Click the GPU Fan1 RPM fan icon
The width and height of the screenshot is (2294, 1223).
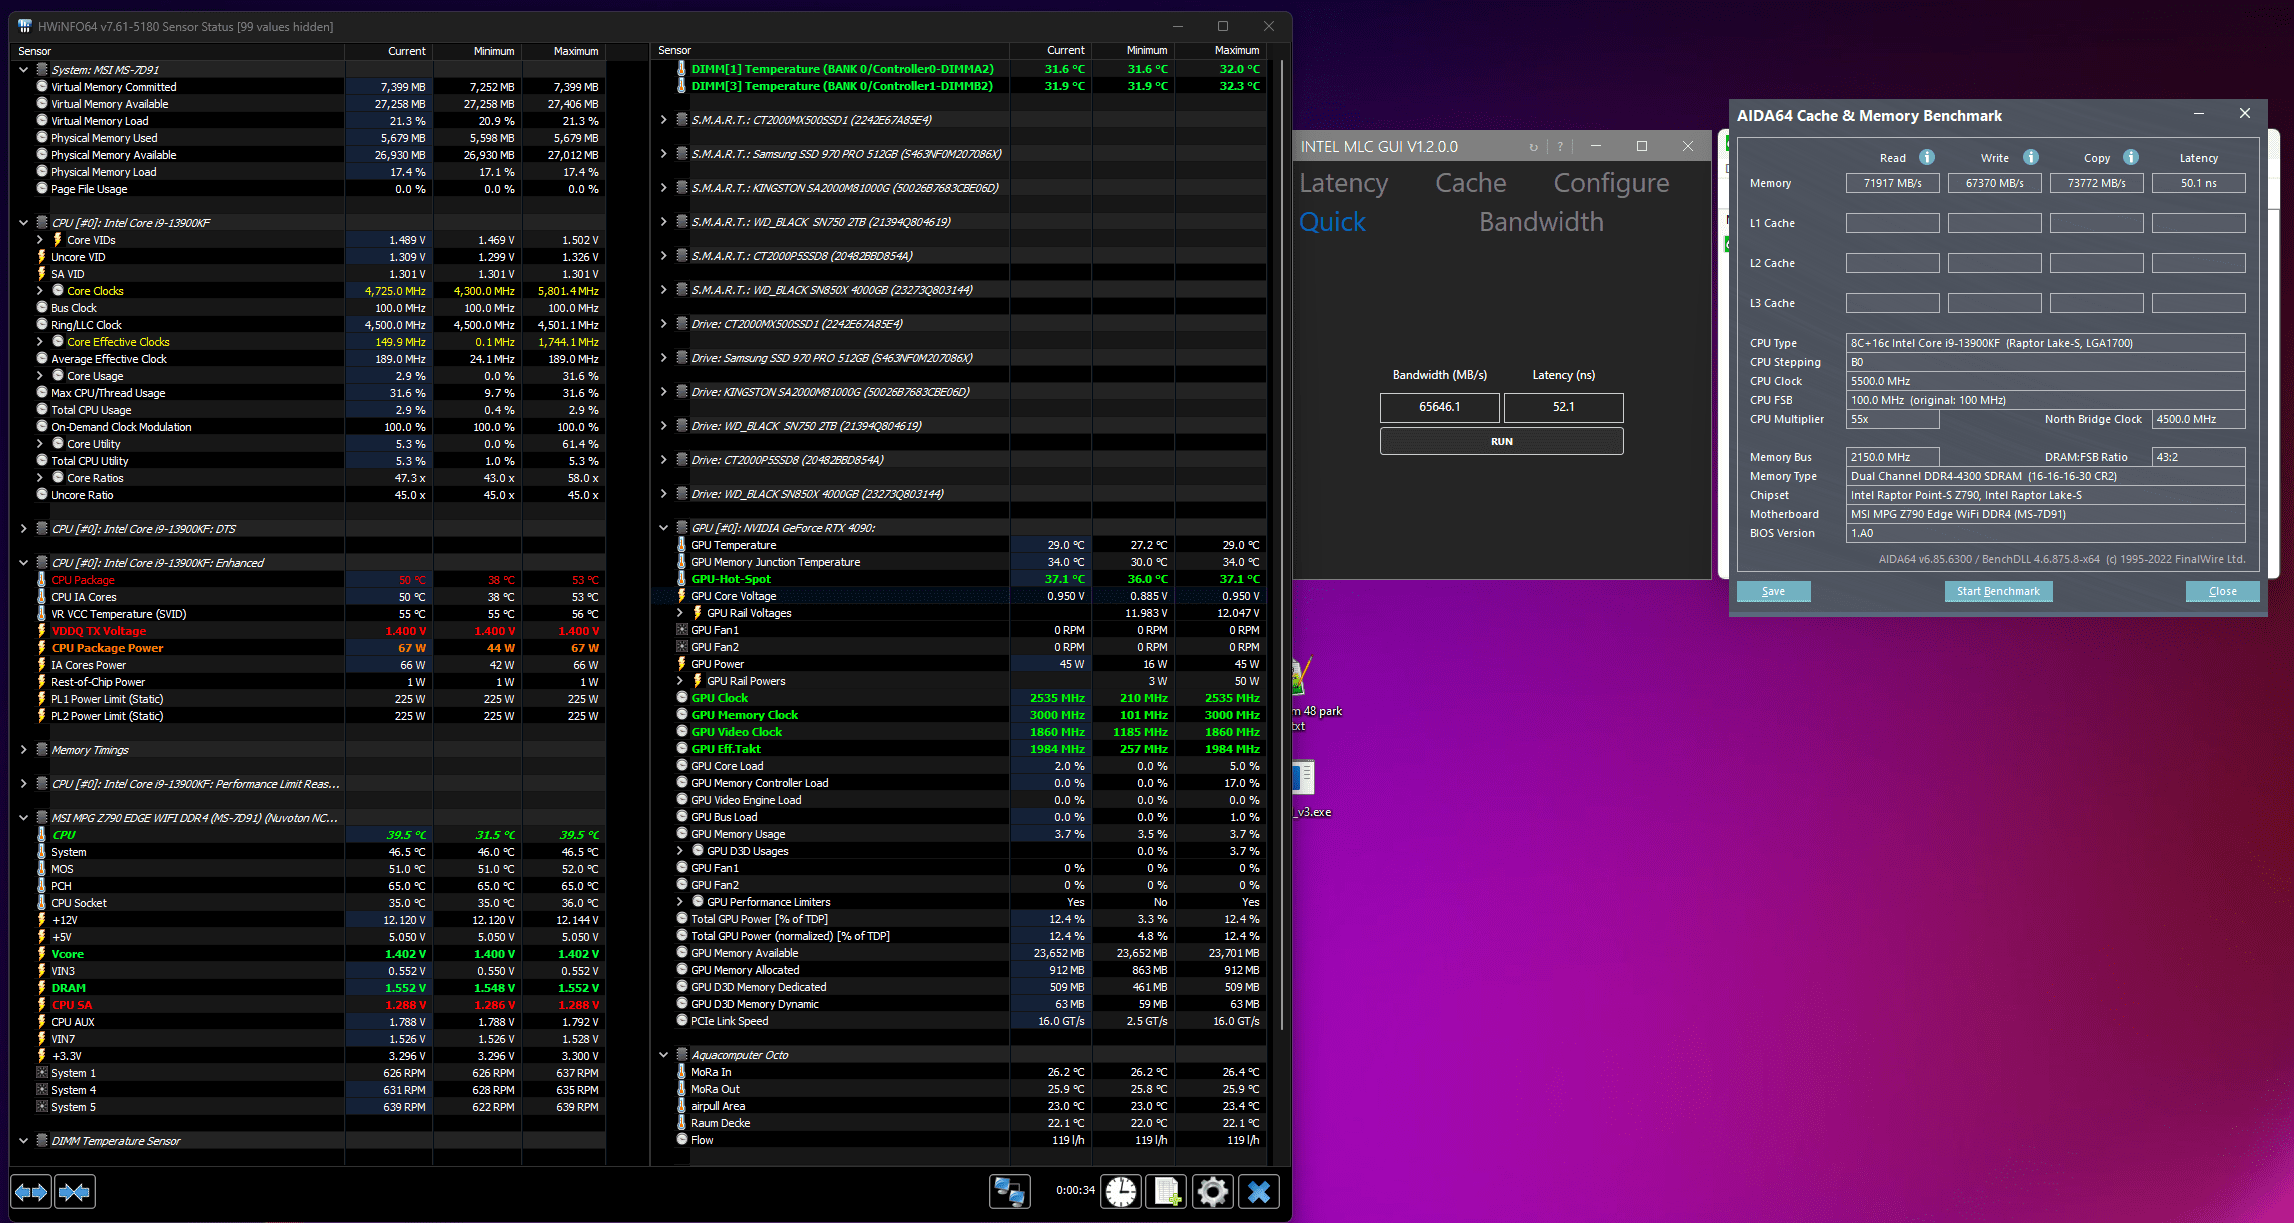[682, 630]
